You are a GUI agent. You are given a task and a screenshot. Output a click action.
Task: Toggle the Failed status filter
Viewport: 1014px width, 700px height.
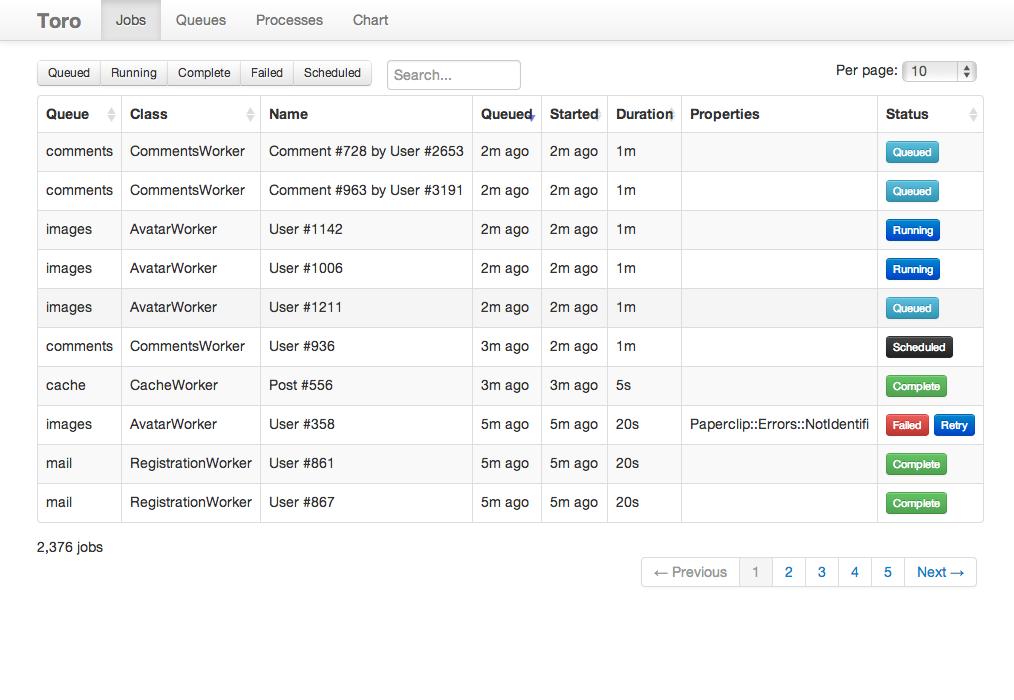coord(267,73)
